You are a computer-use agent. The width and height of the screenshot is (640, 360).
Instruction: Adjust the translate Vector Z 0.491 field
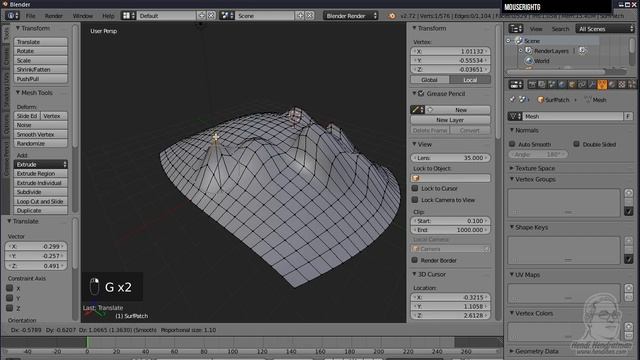36,266
